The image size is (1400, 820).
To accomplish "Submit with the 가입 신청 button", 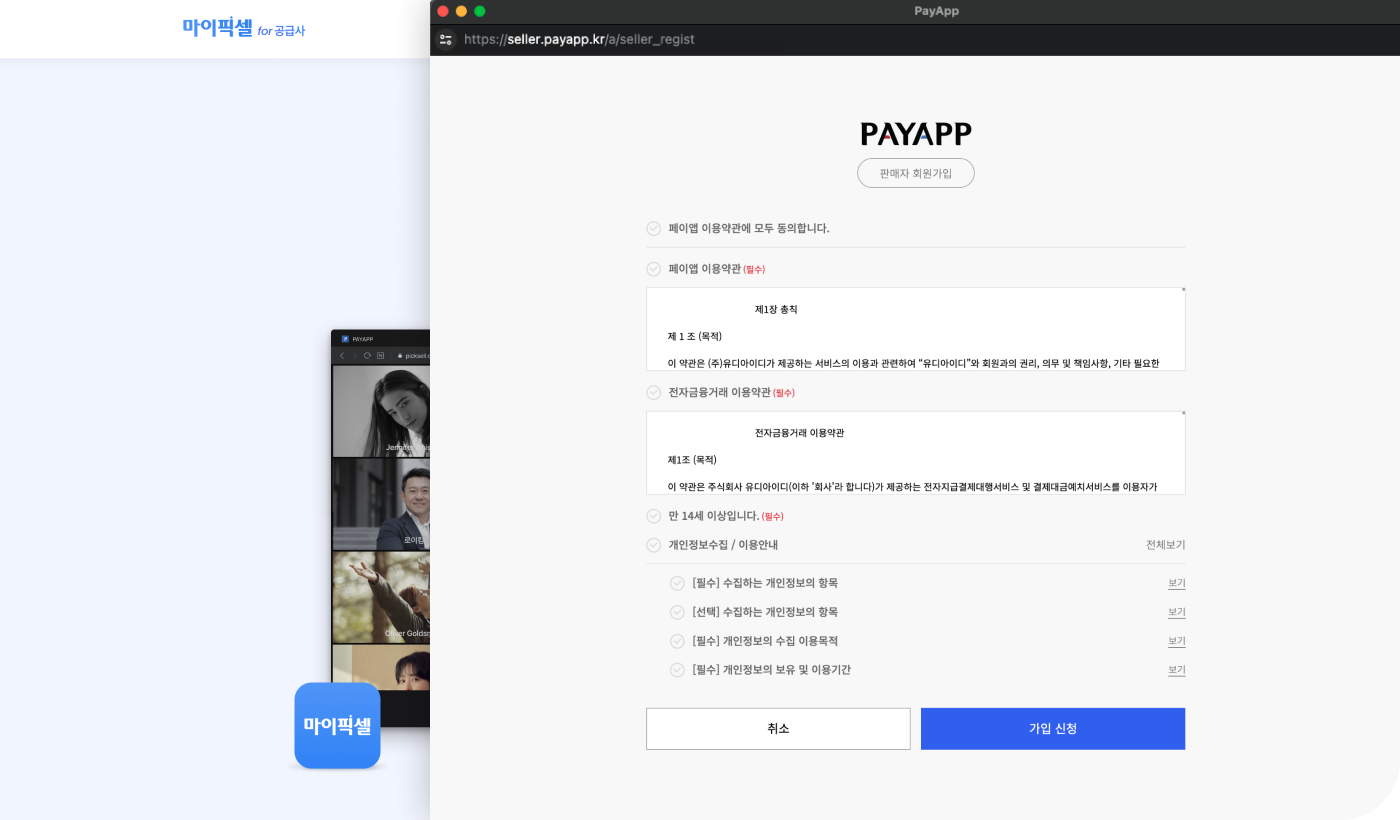I will [x=1052, y=729].
